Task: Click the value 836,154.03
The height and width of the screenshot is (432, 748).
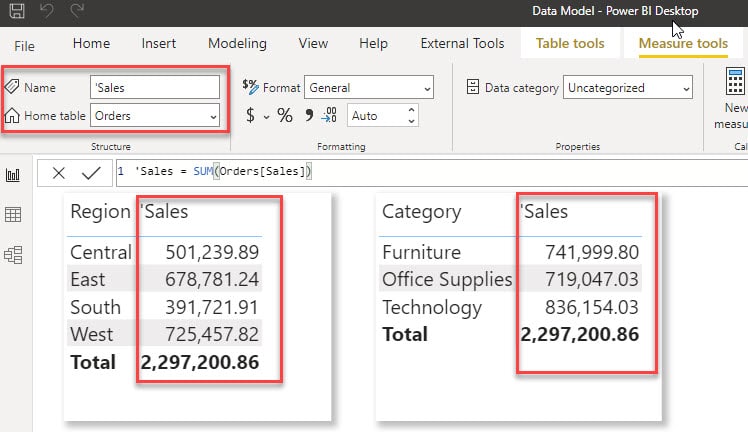Action: point(592,307)
